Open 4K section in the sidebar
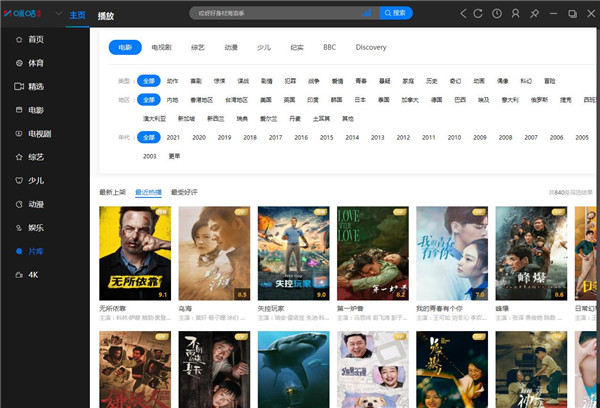600x408 pixels. (33, 274)
